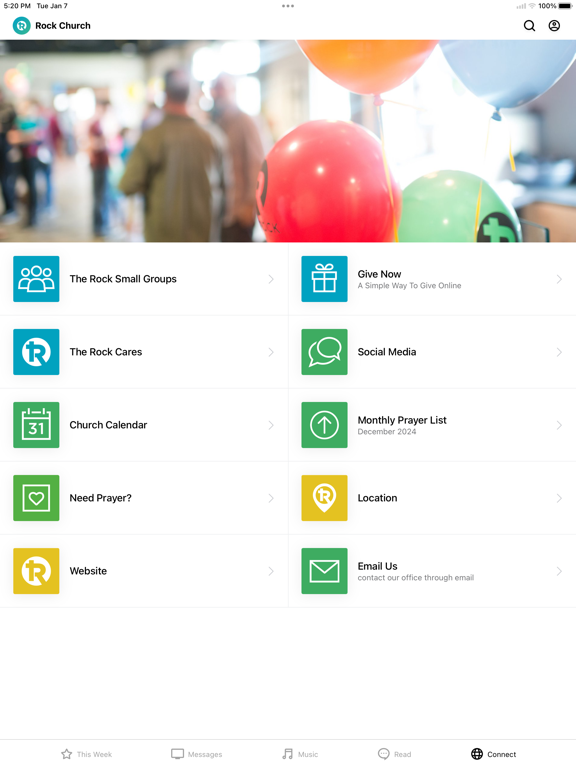This screenshot has height=768, width=576.
Task: Tap the 'December 2024' subtitle
Action: click(387, 432)
